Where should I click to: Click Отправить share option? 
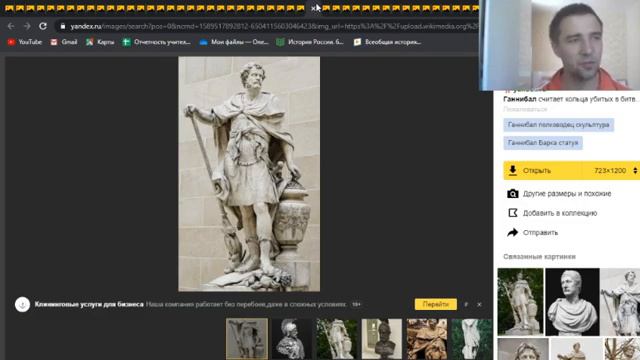540,233
